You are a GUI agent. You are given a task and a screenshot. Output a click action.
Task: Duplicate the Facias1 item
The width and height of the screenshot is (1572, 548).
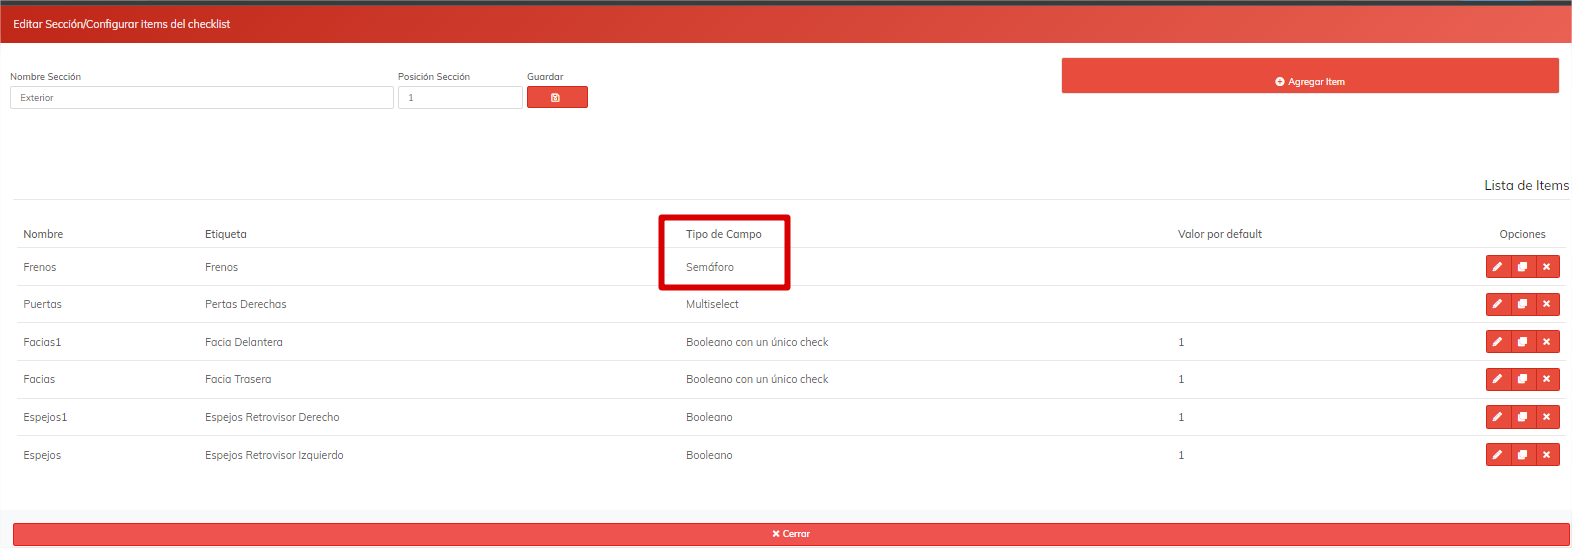tap(1522, 342)
